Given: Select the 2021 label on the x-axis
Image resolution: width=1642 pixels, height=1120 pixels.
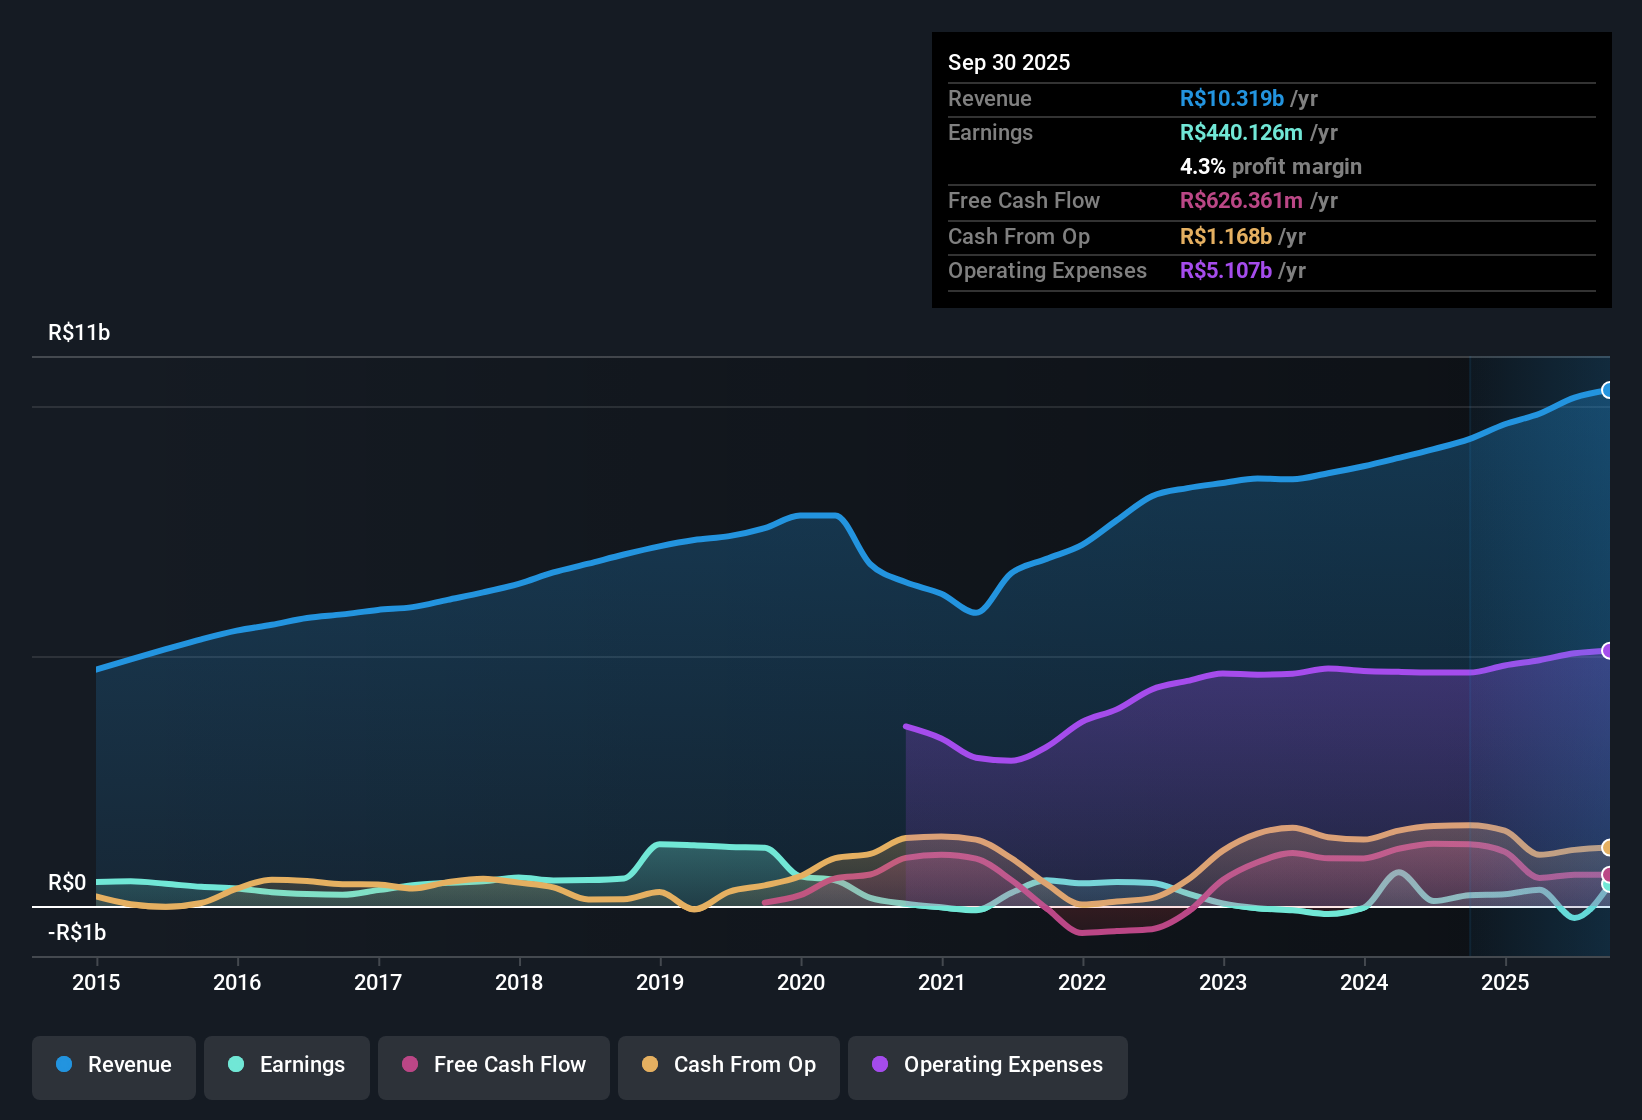Looking at the screenshot, I should (x=942, y=983).
